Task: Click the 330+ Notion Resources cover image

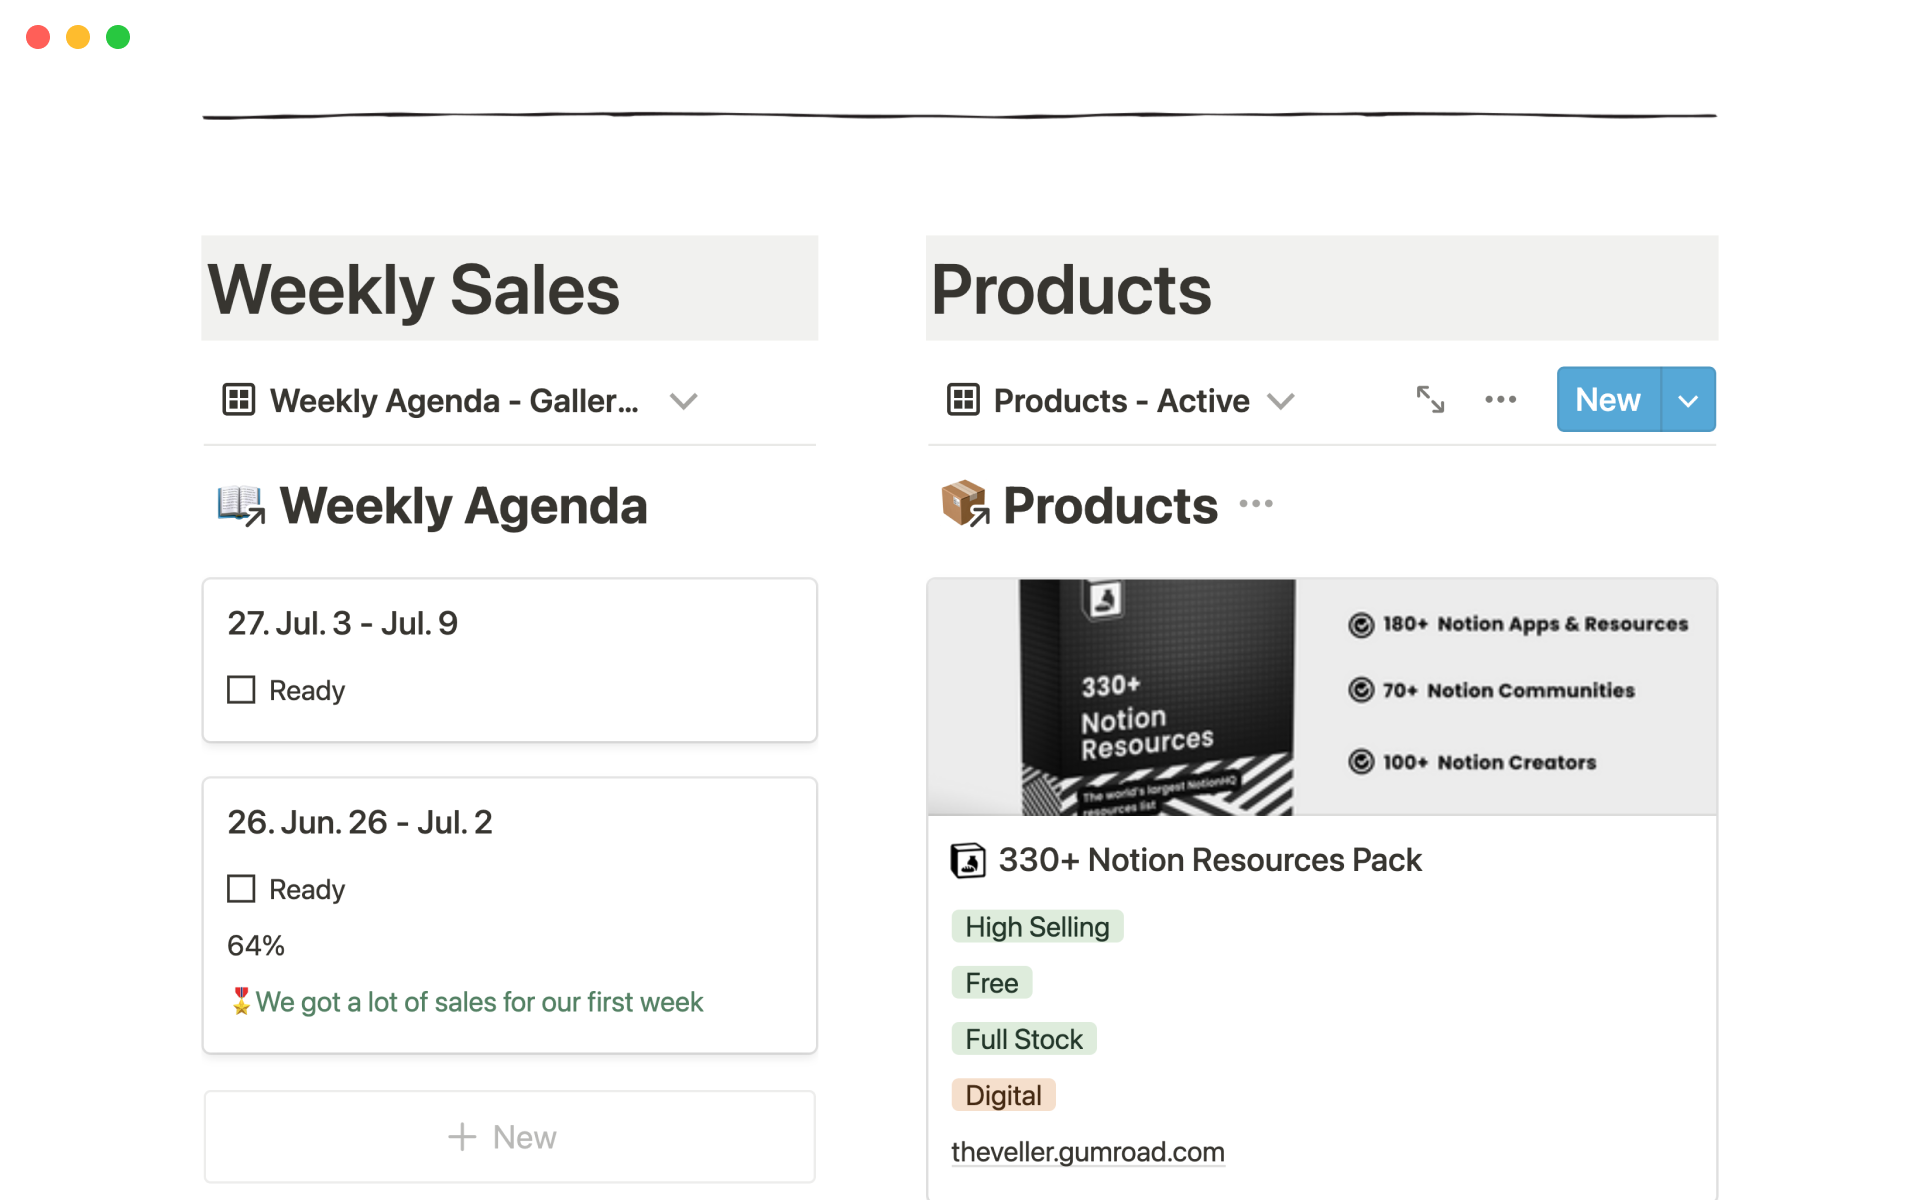Action: point(1321,697)
